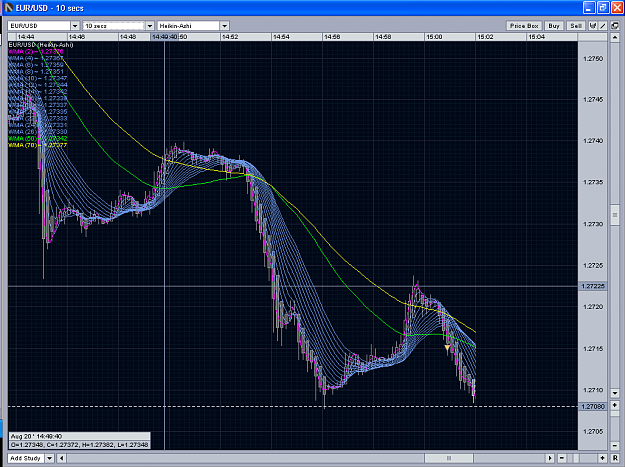Click the Price Box button
This screenshot has width=625, height=467.
[x=524, y=26]
